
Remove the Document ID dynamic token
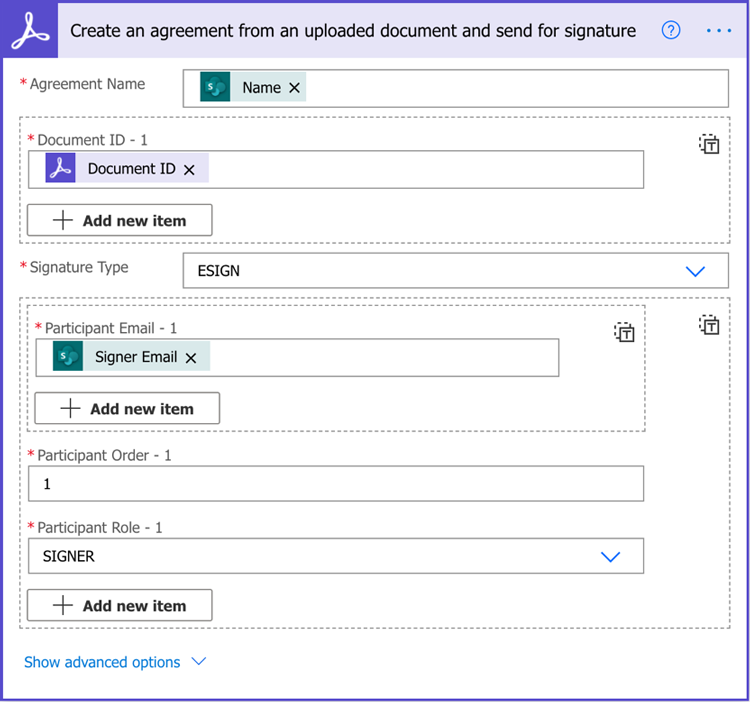click(189, 169)
